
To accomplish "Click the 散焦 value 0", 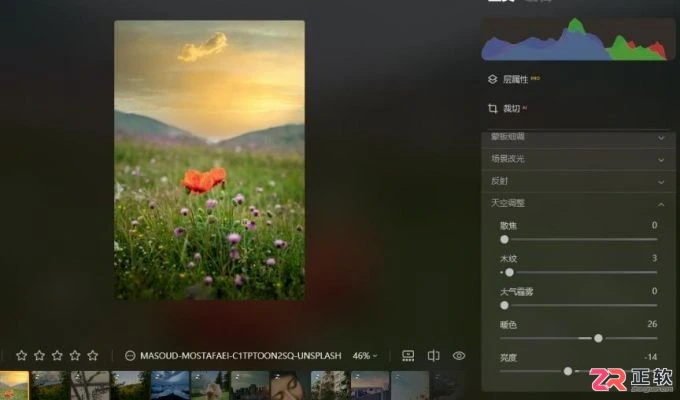I will [x=654, y=225].
